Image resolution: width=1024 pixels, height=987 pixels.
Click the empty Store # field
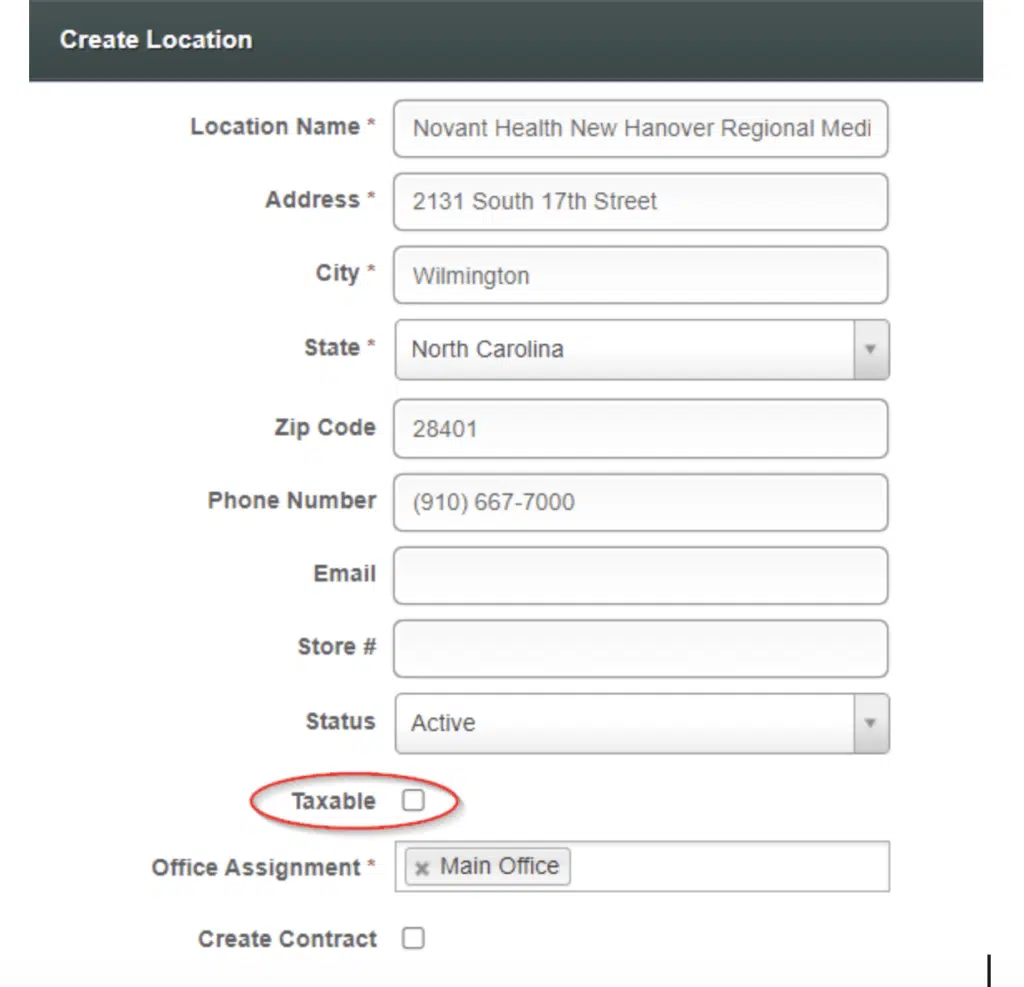pyautogui.click(x=640, y=649)
